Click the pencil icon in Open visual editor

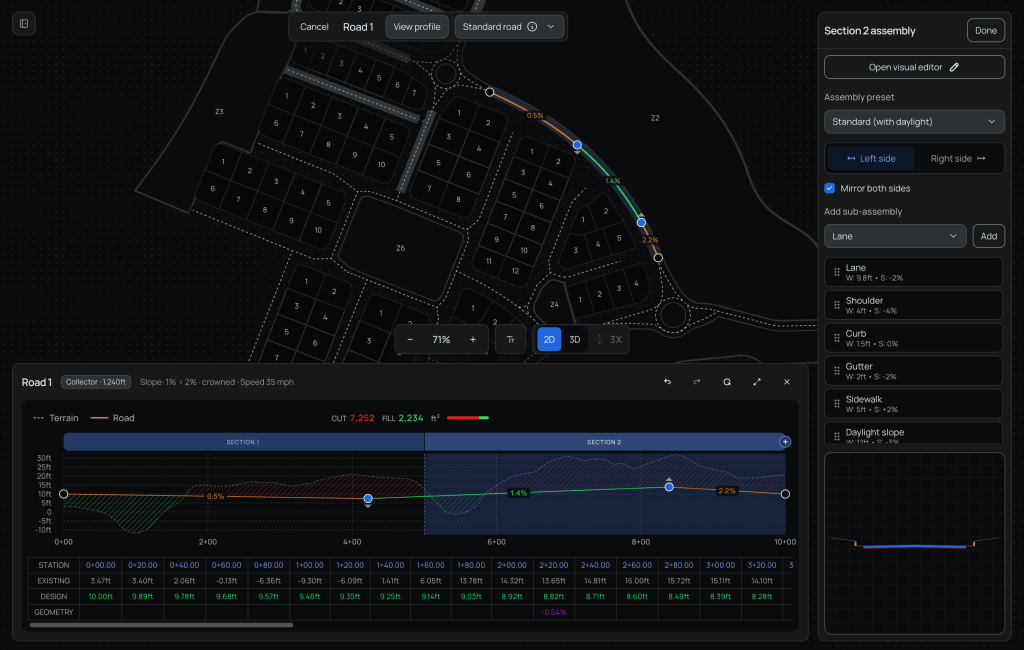[x=954, y=67]
